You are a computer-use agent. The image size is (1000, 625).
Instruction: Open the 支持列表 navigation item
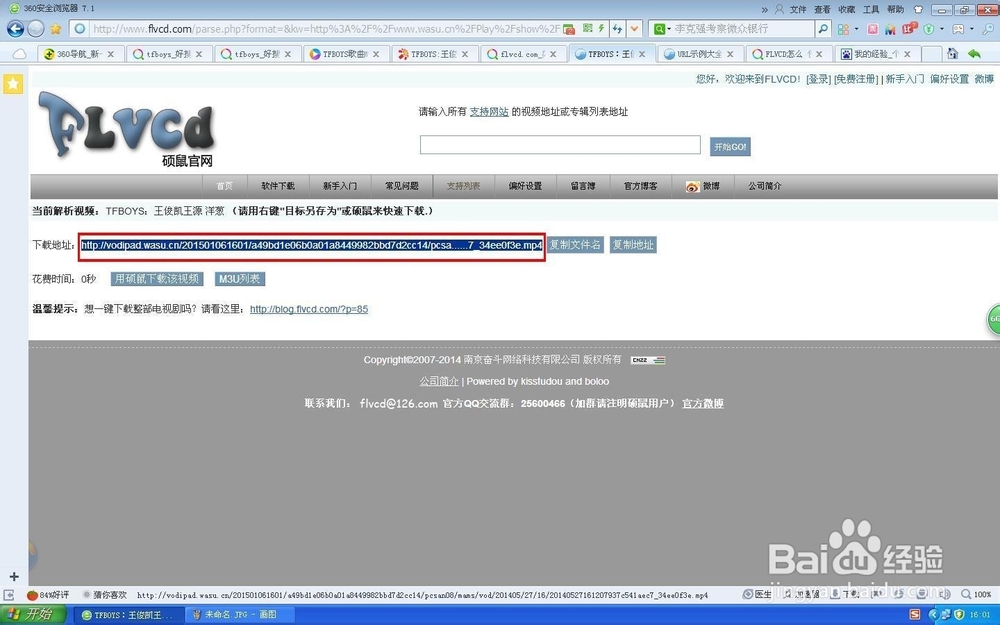click(463, 186)
